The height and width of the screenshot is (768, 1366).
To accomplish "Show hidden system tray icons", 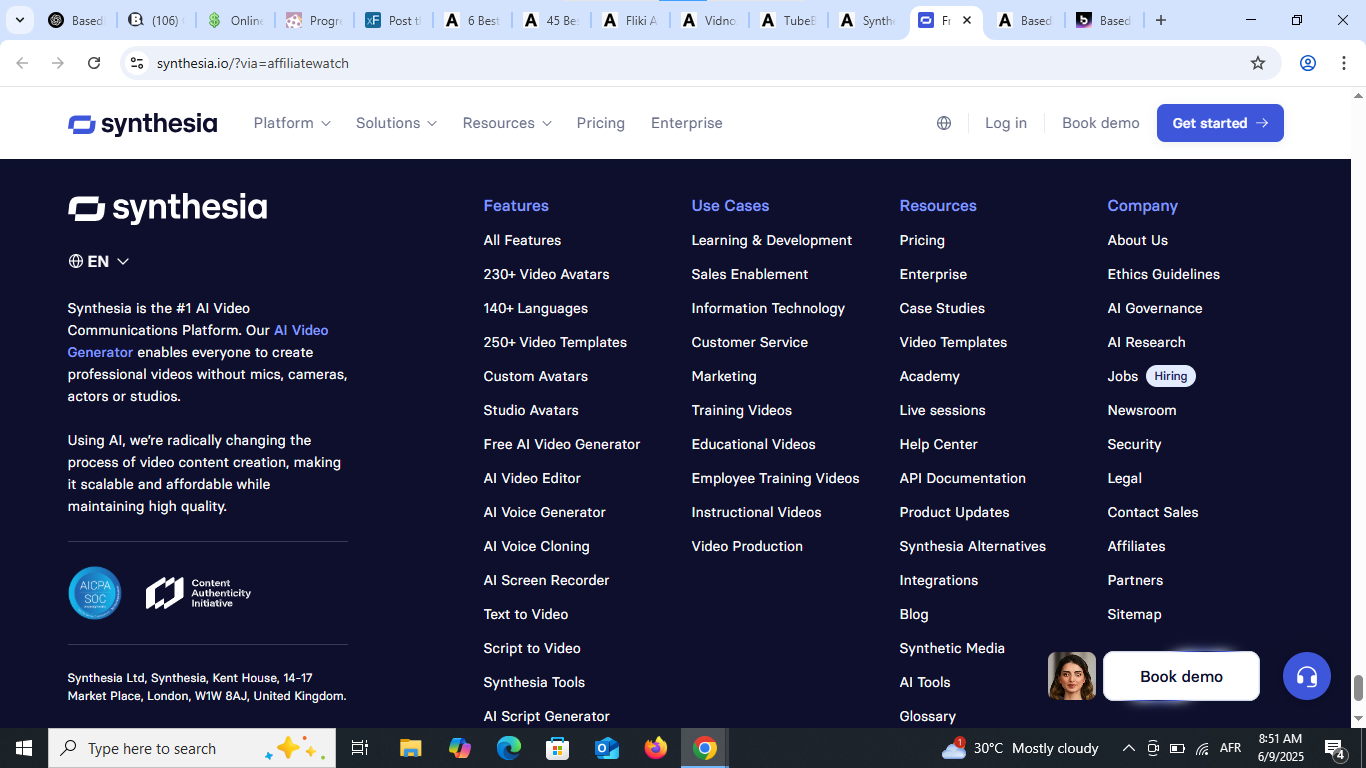I will (x=1129, y=748).
